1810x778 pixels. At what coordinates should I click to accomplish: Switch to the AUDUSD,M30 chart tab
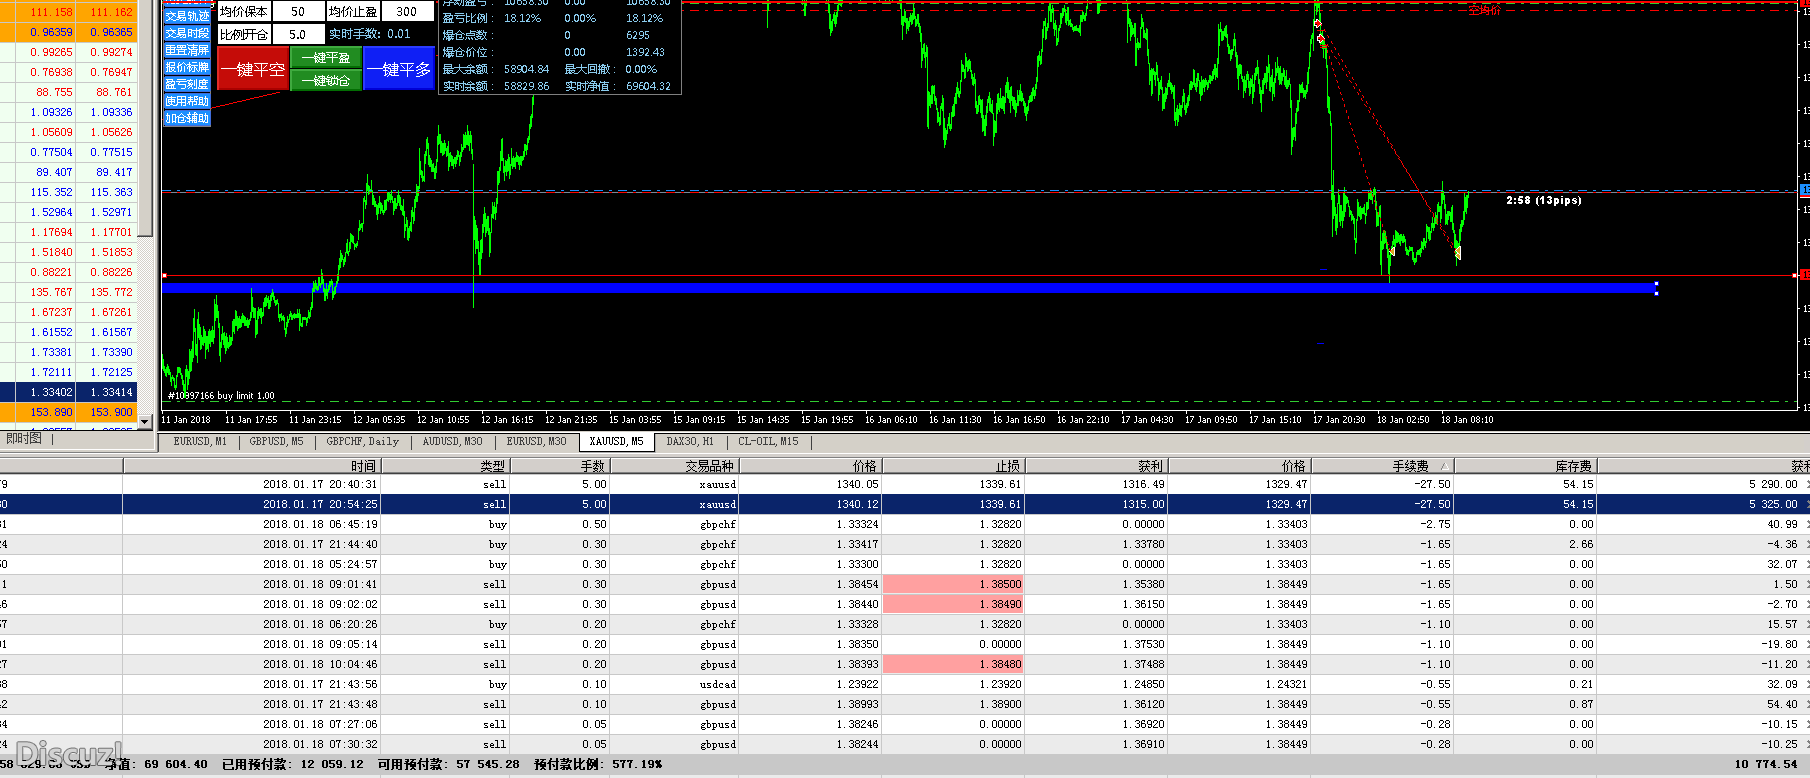[452, 441]
